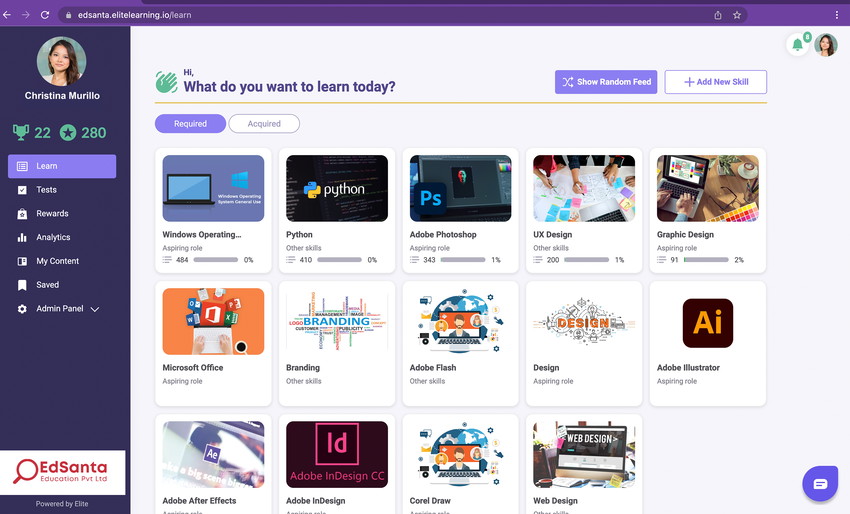Click the Rewards bag icon
The image size is (850, 514).
click(x=22, y=214)
